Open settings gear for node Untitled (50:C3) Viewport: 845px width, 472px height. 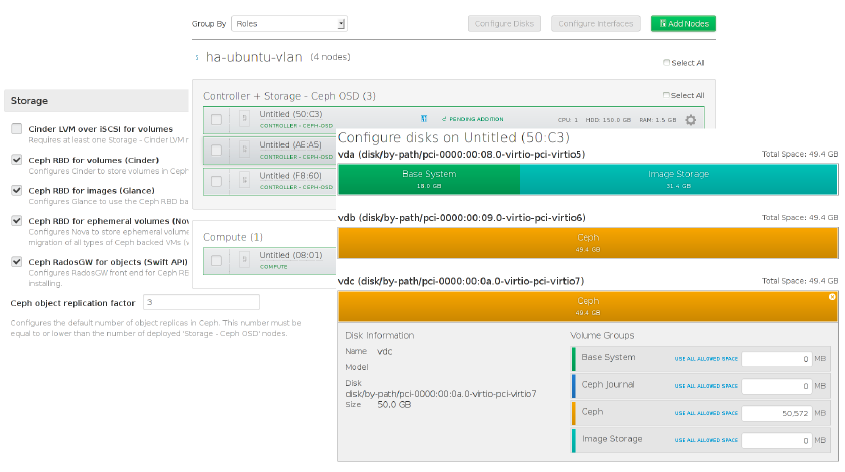click(690, 120)
